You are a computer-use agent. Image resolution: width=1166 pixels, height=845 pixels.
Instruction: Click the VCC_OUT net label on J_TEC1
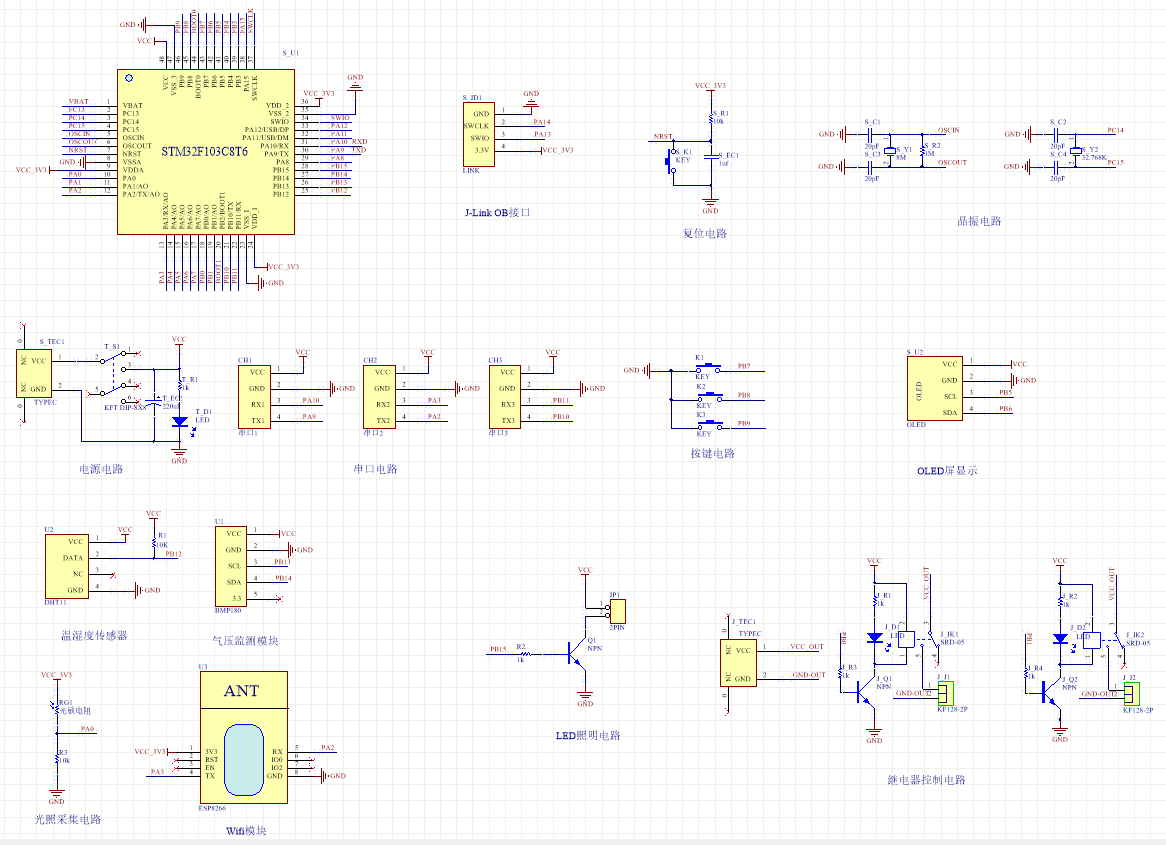[x=807, y=646]
